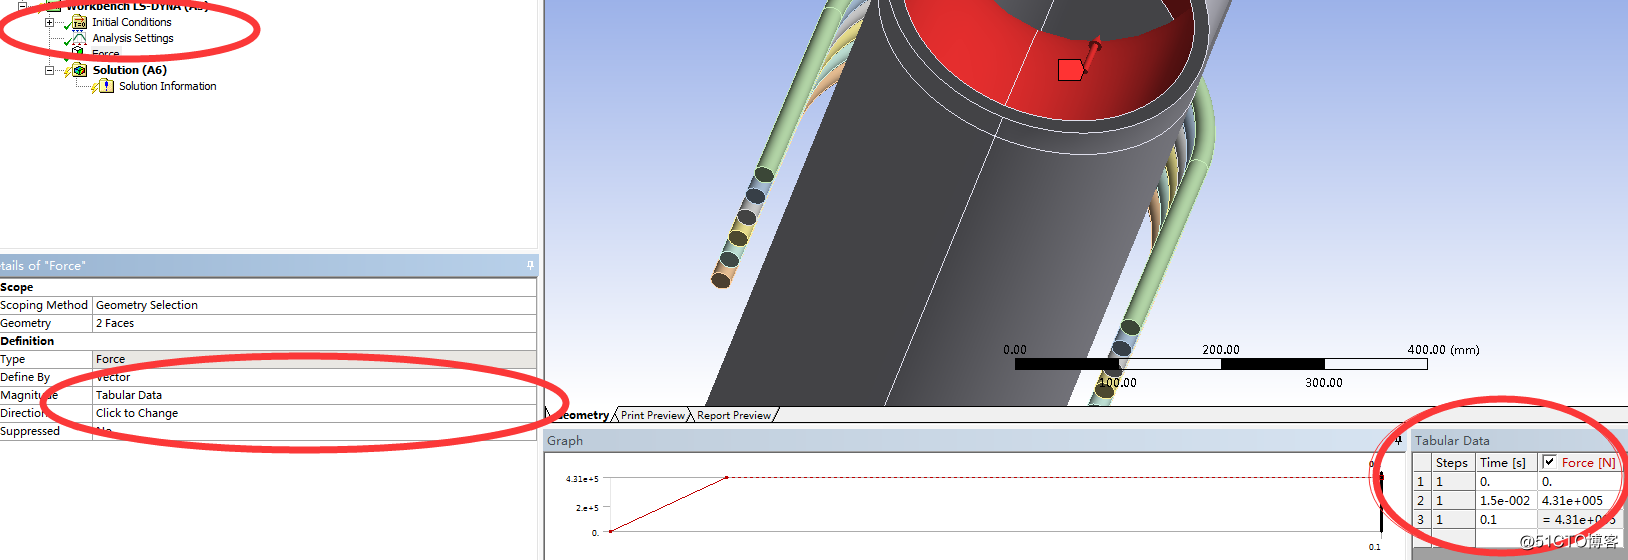The width and height of the screenshot is (1628, 560).
Task: Select Initial Conditions in the tree
Action: coord(132,22)
